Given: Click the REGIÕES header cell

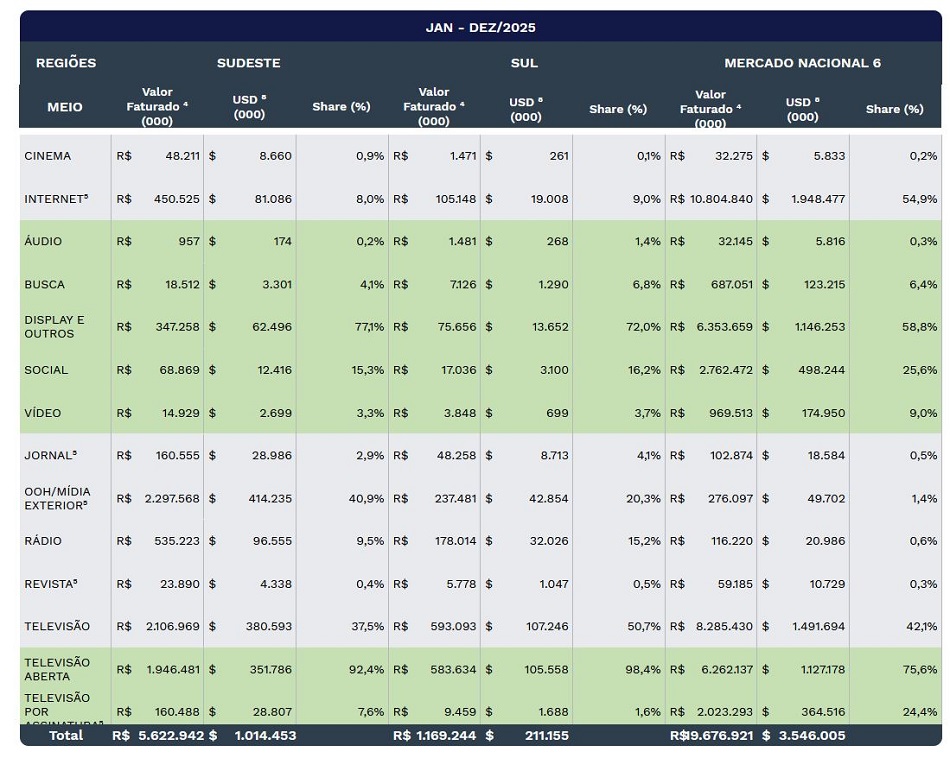Looking at the screenshot, I should point(66,63).
